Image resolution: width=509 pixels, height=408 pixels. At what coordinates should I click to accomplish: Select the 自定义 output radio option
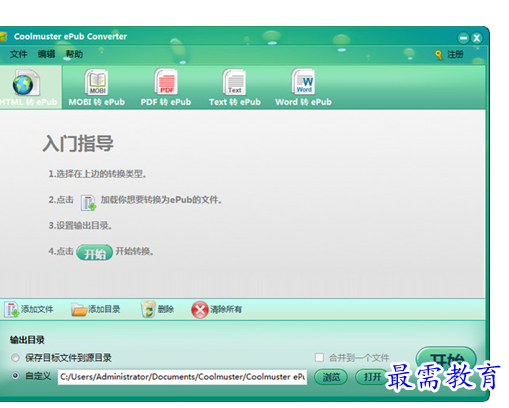pyautogui.click(x=15, y=376)
